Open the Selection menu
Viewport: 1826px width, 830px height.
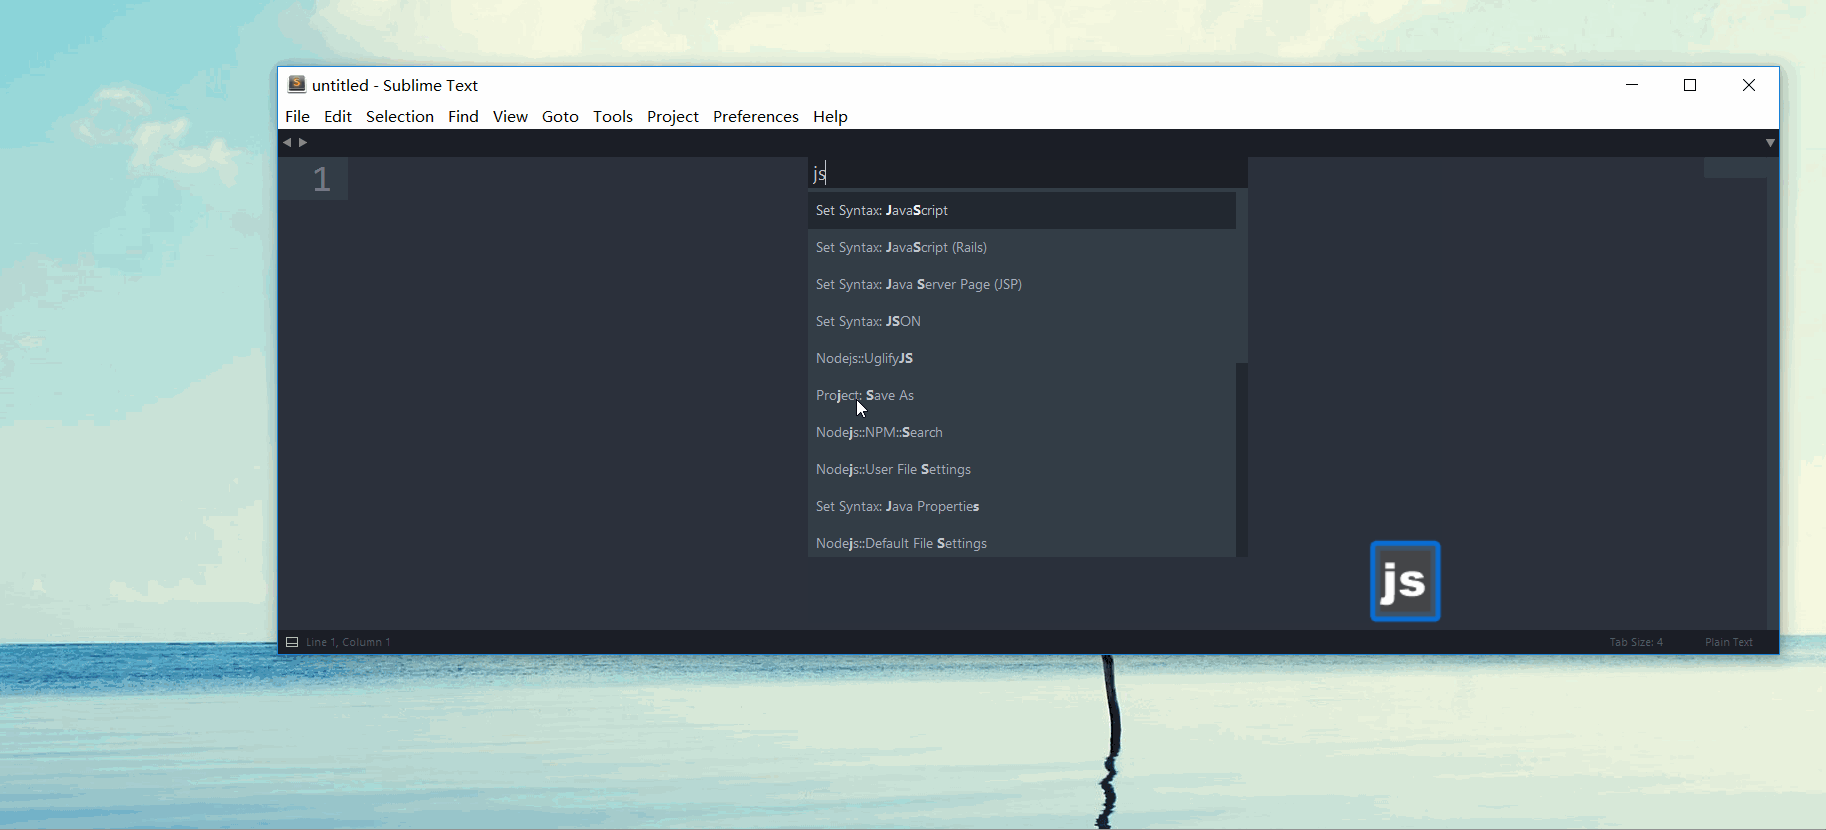(400, 116)
